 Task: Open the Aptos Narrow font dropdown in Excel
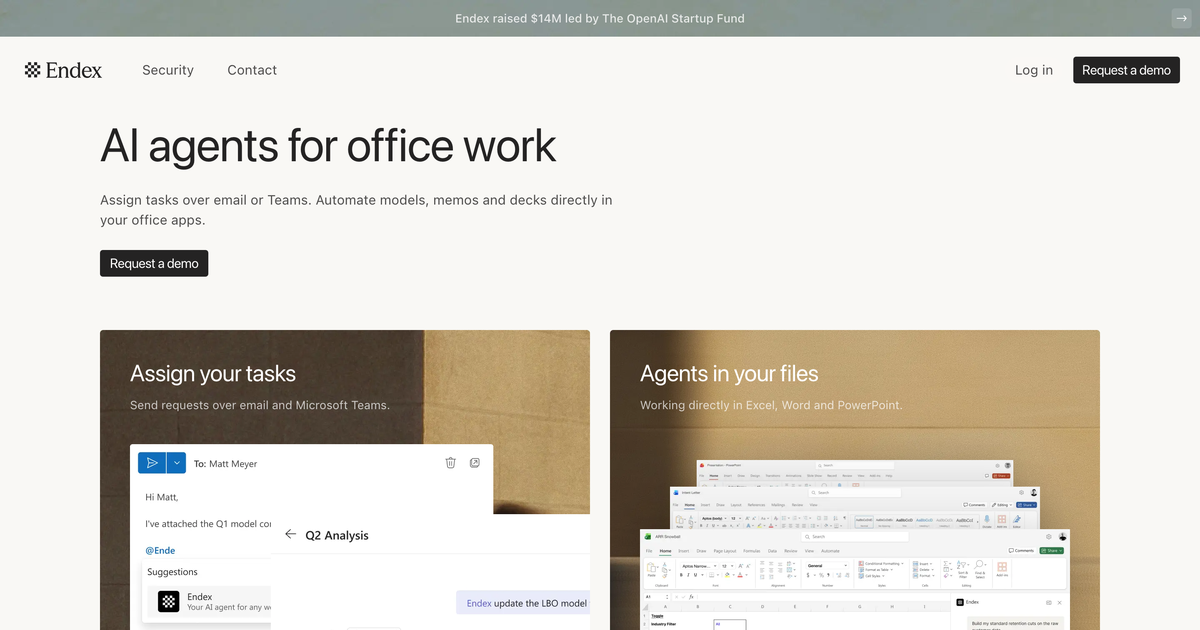tap(699, 566)
